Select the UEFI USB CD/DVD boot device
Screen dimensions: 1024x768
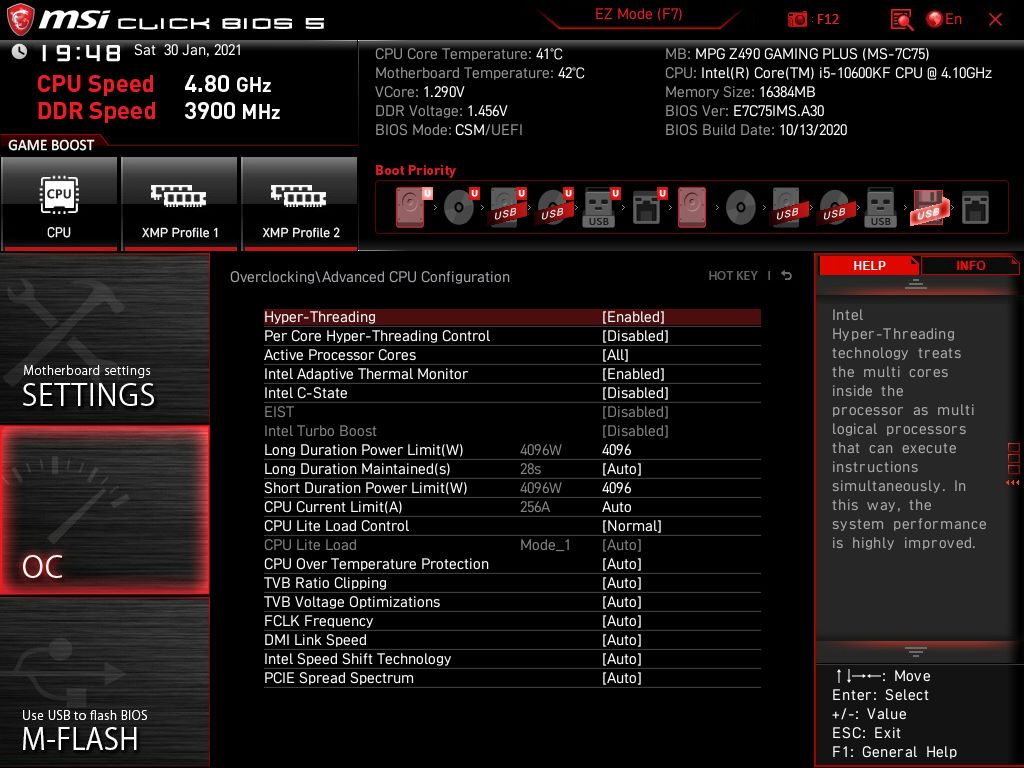[554, 207]
